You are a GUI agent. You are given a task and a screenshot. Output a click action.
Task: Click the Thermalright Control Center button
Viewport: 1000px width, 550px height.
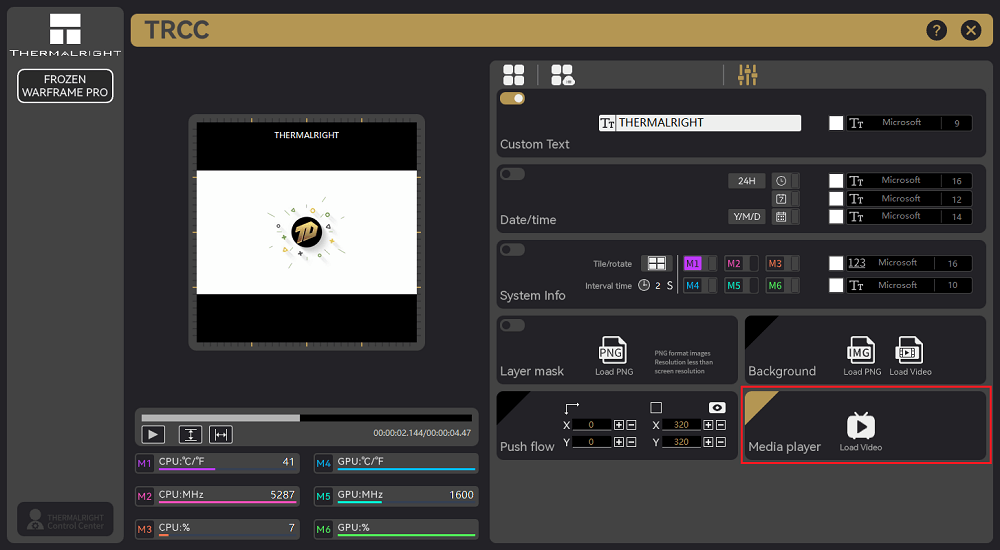click(x=65, y=519)
